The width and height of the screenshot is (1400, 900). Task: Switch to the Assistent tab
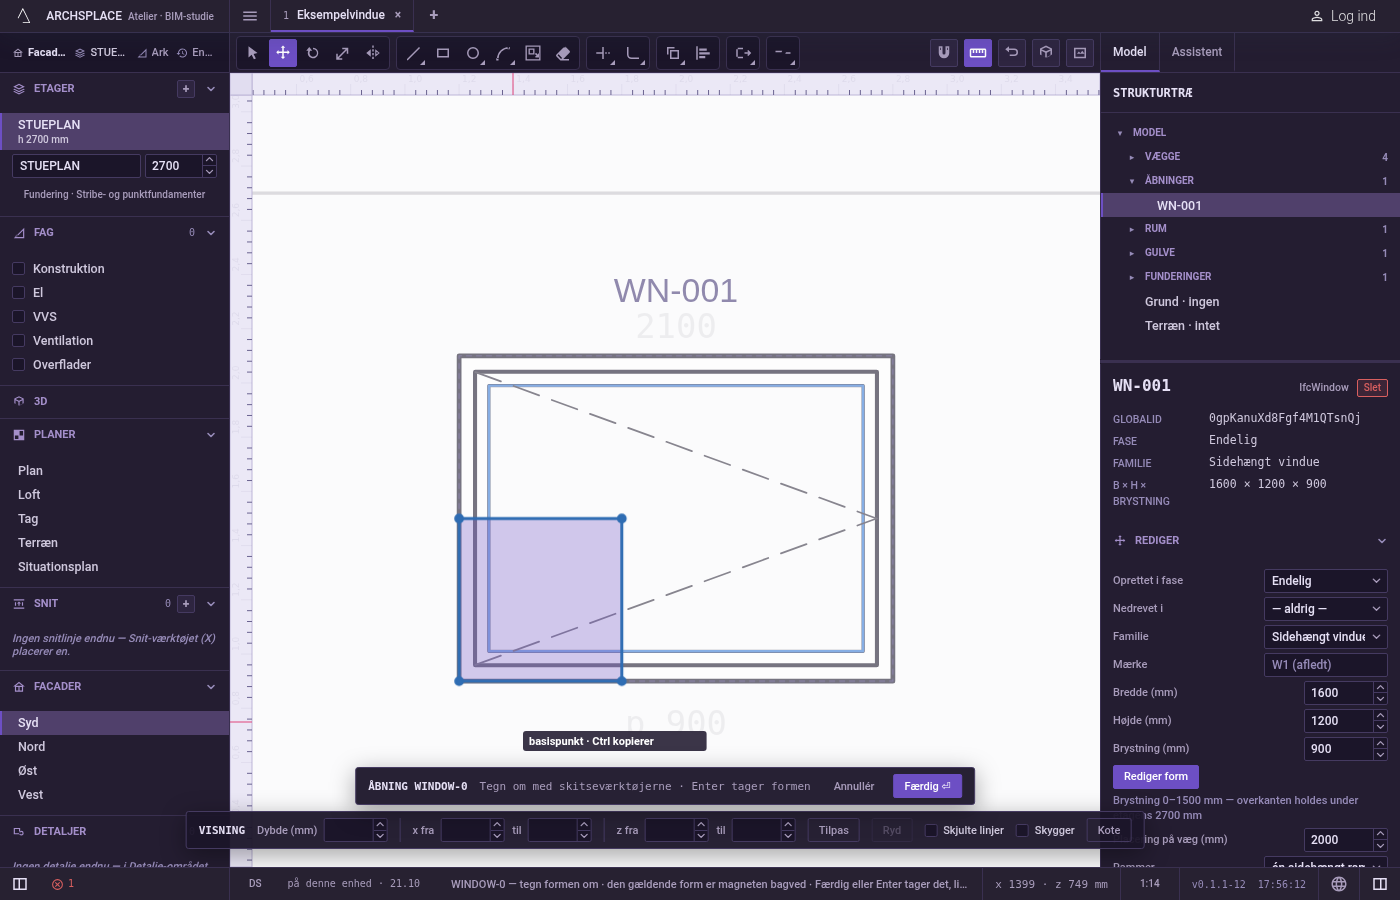1196,52
